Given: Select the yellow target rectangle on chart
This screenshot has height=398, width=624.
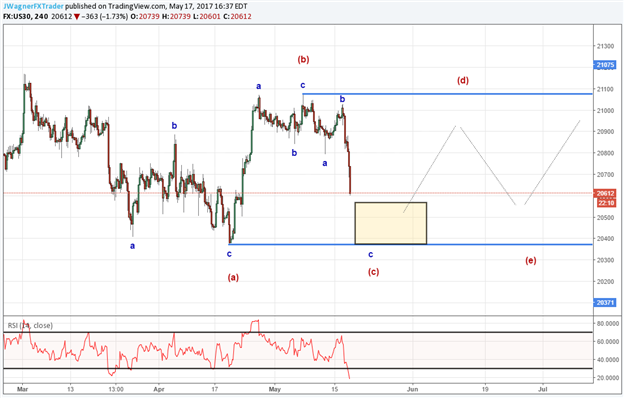Looking at the screenshot, I should (391, 223).
